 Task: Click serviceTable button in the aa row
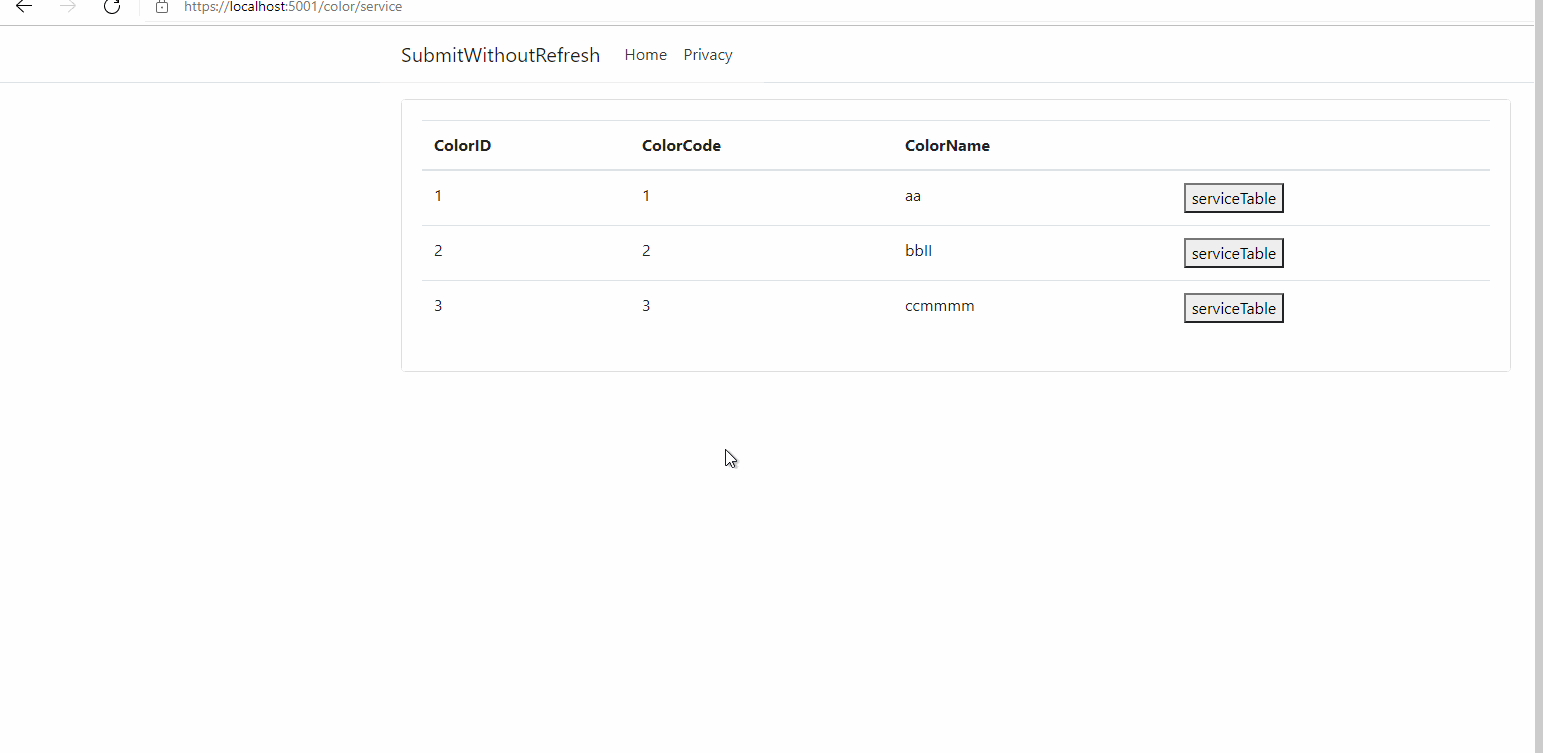point(1233,198)
